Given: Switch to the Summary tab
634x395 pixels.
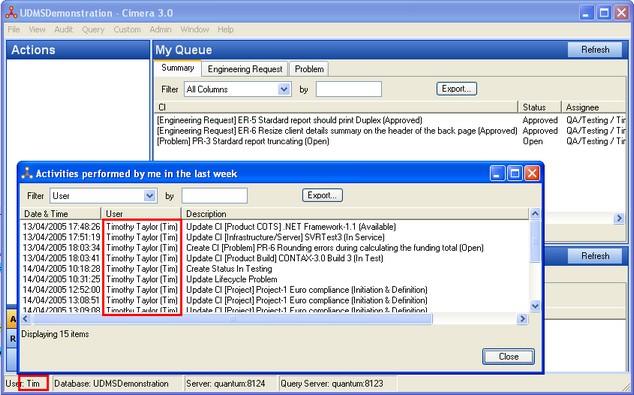Looking at the screenshot, I should click(178, 68).
